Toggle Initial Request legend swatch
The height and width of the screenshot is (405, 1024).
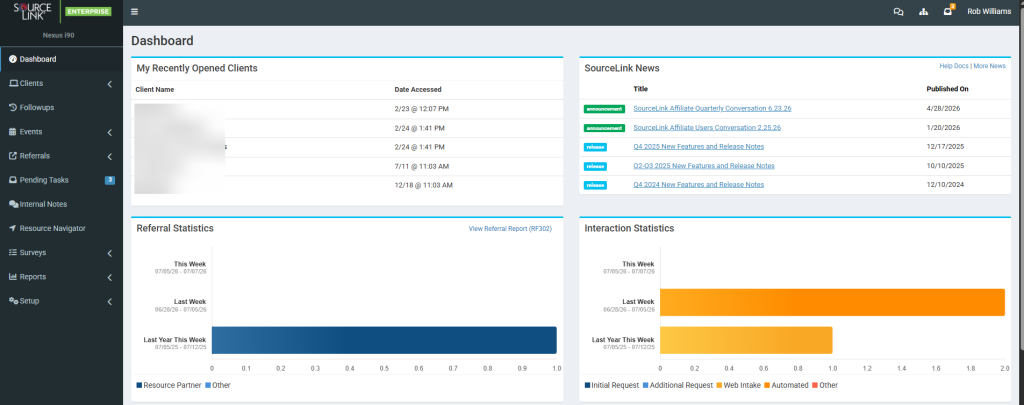point(587,385)
